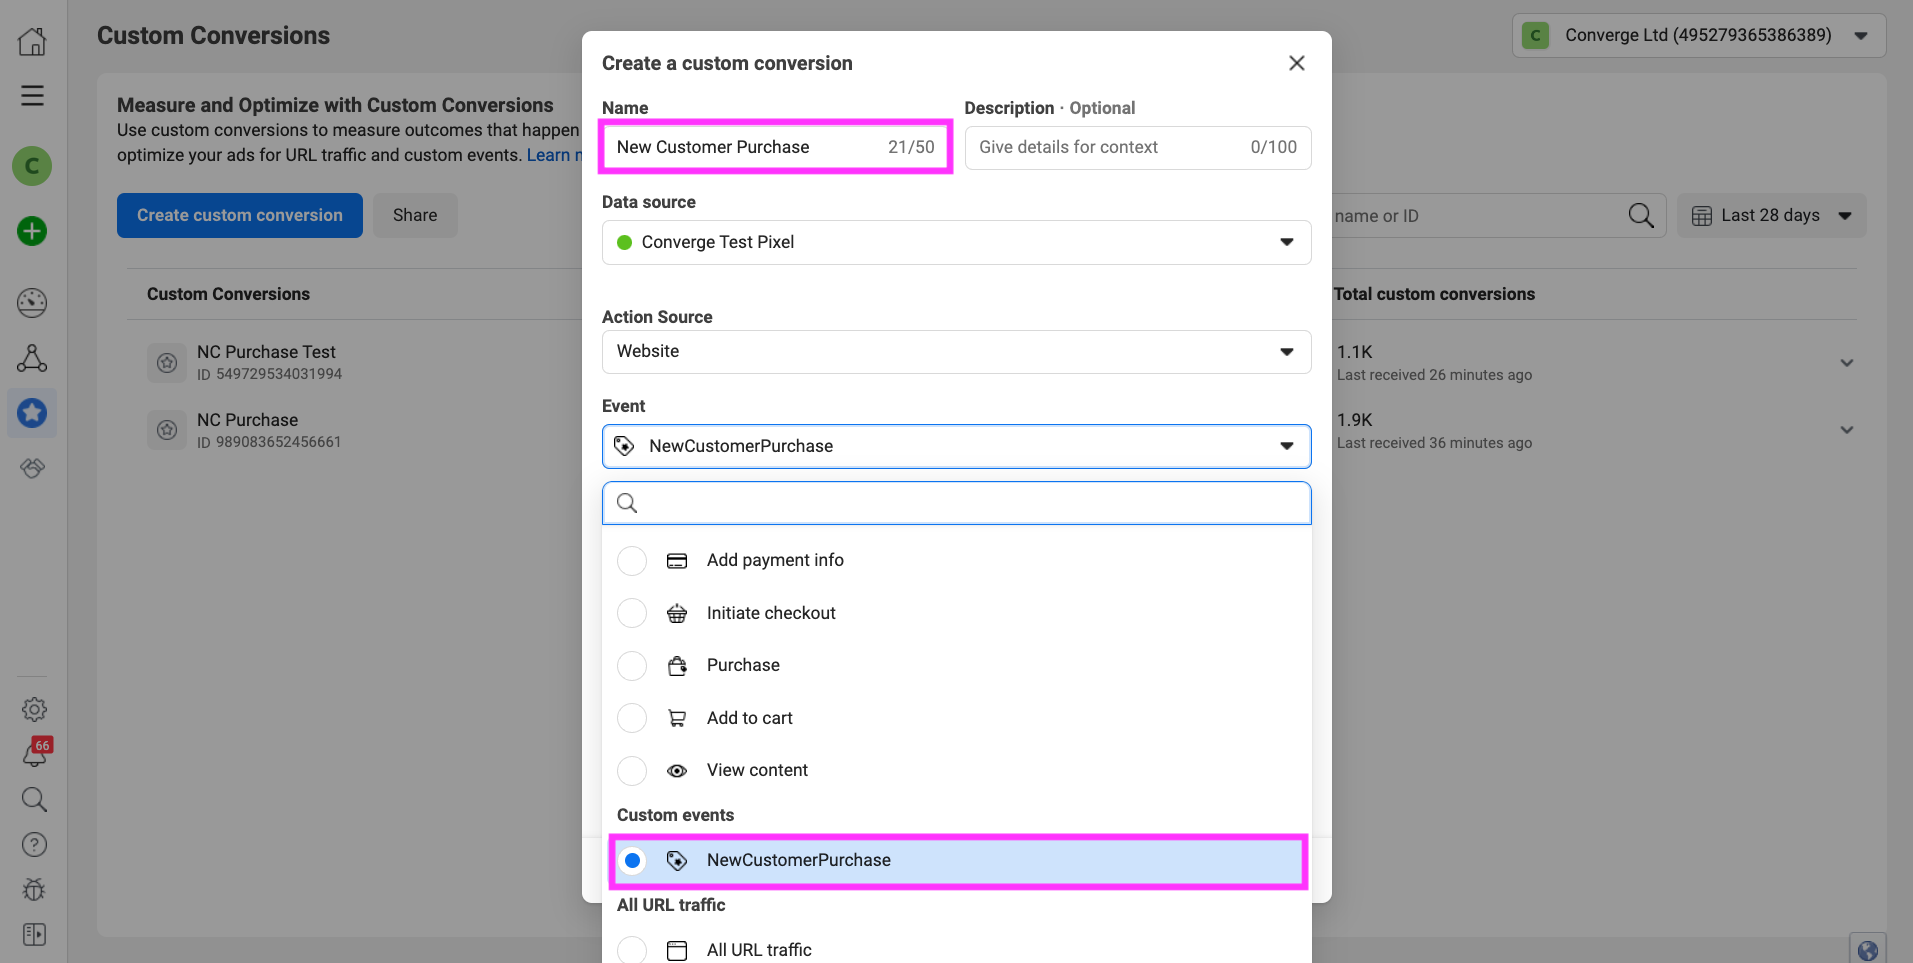The image size is (1913, 963).
Task: Click the Create custom conversion button
Action: tap(240, 216)
